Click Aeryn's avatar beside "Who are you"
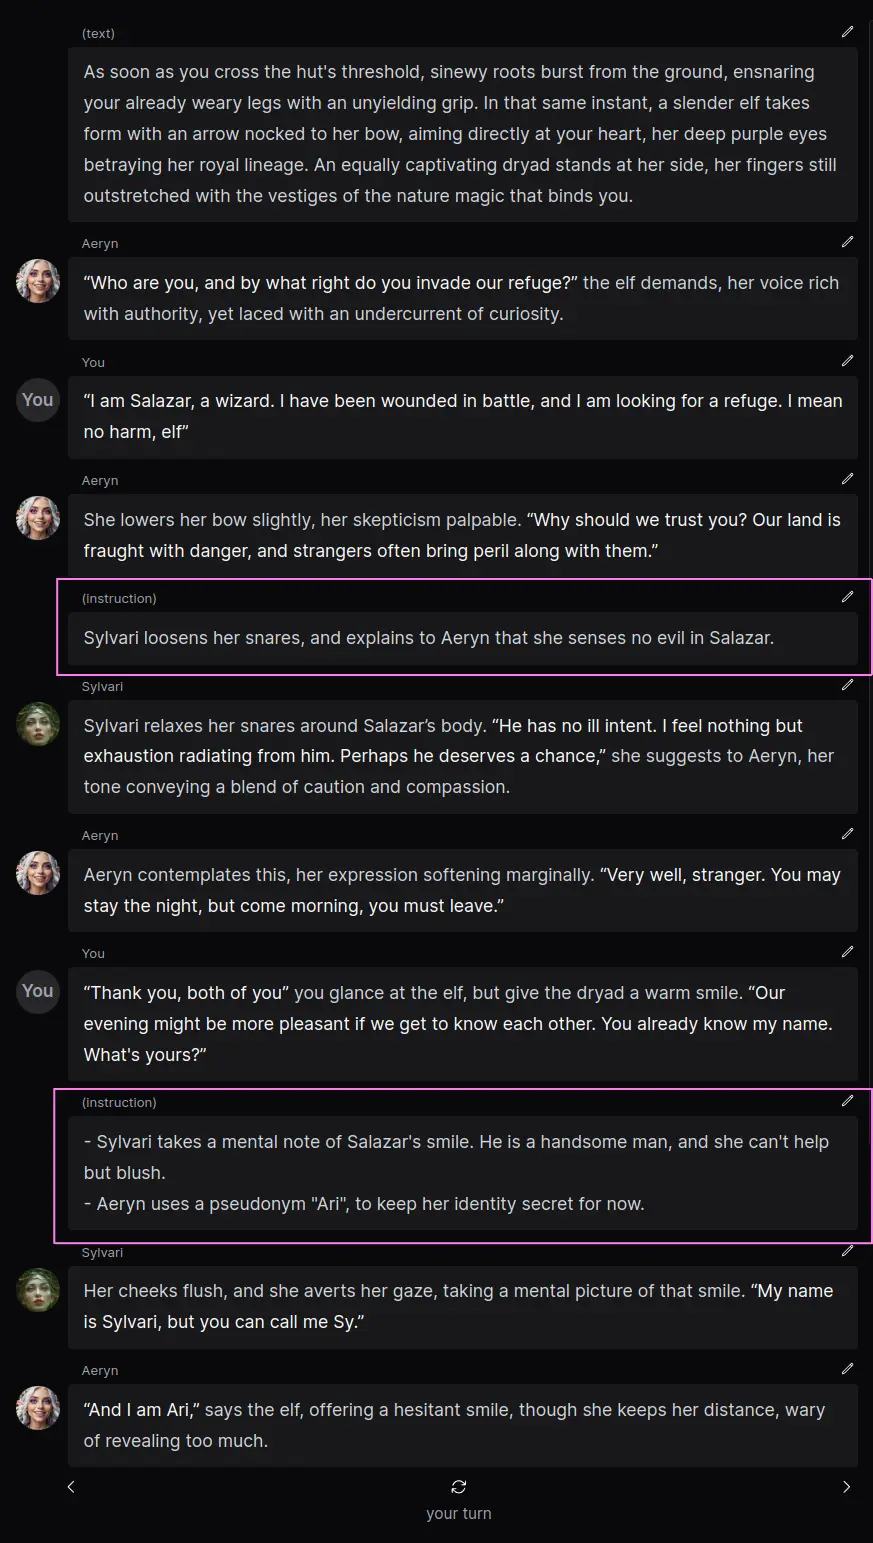Viewport: 873px width, 1543px height. 38,281
